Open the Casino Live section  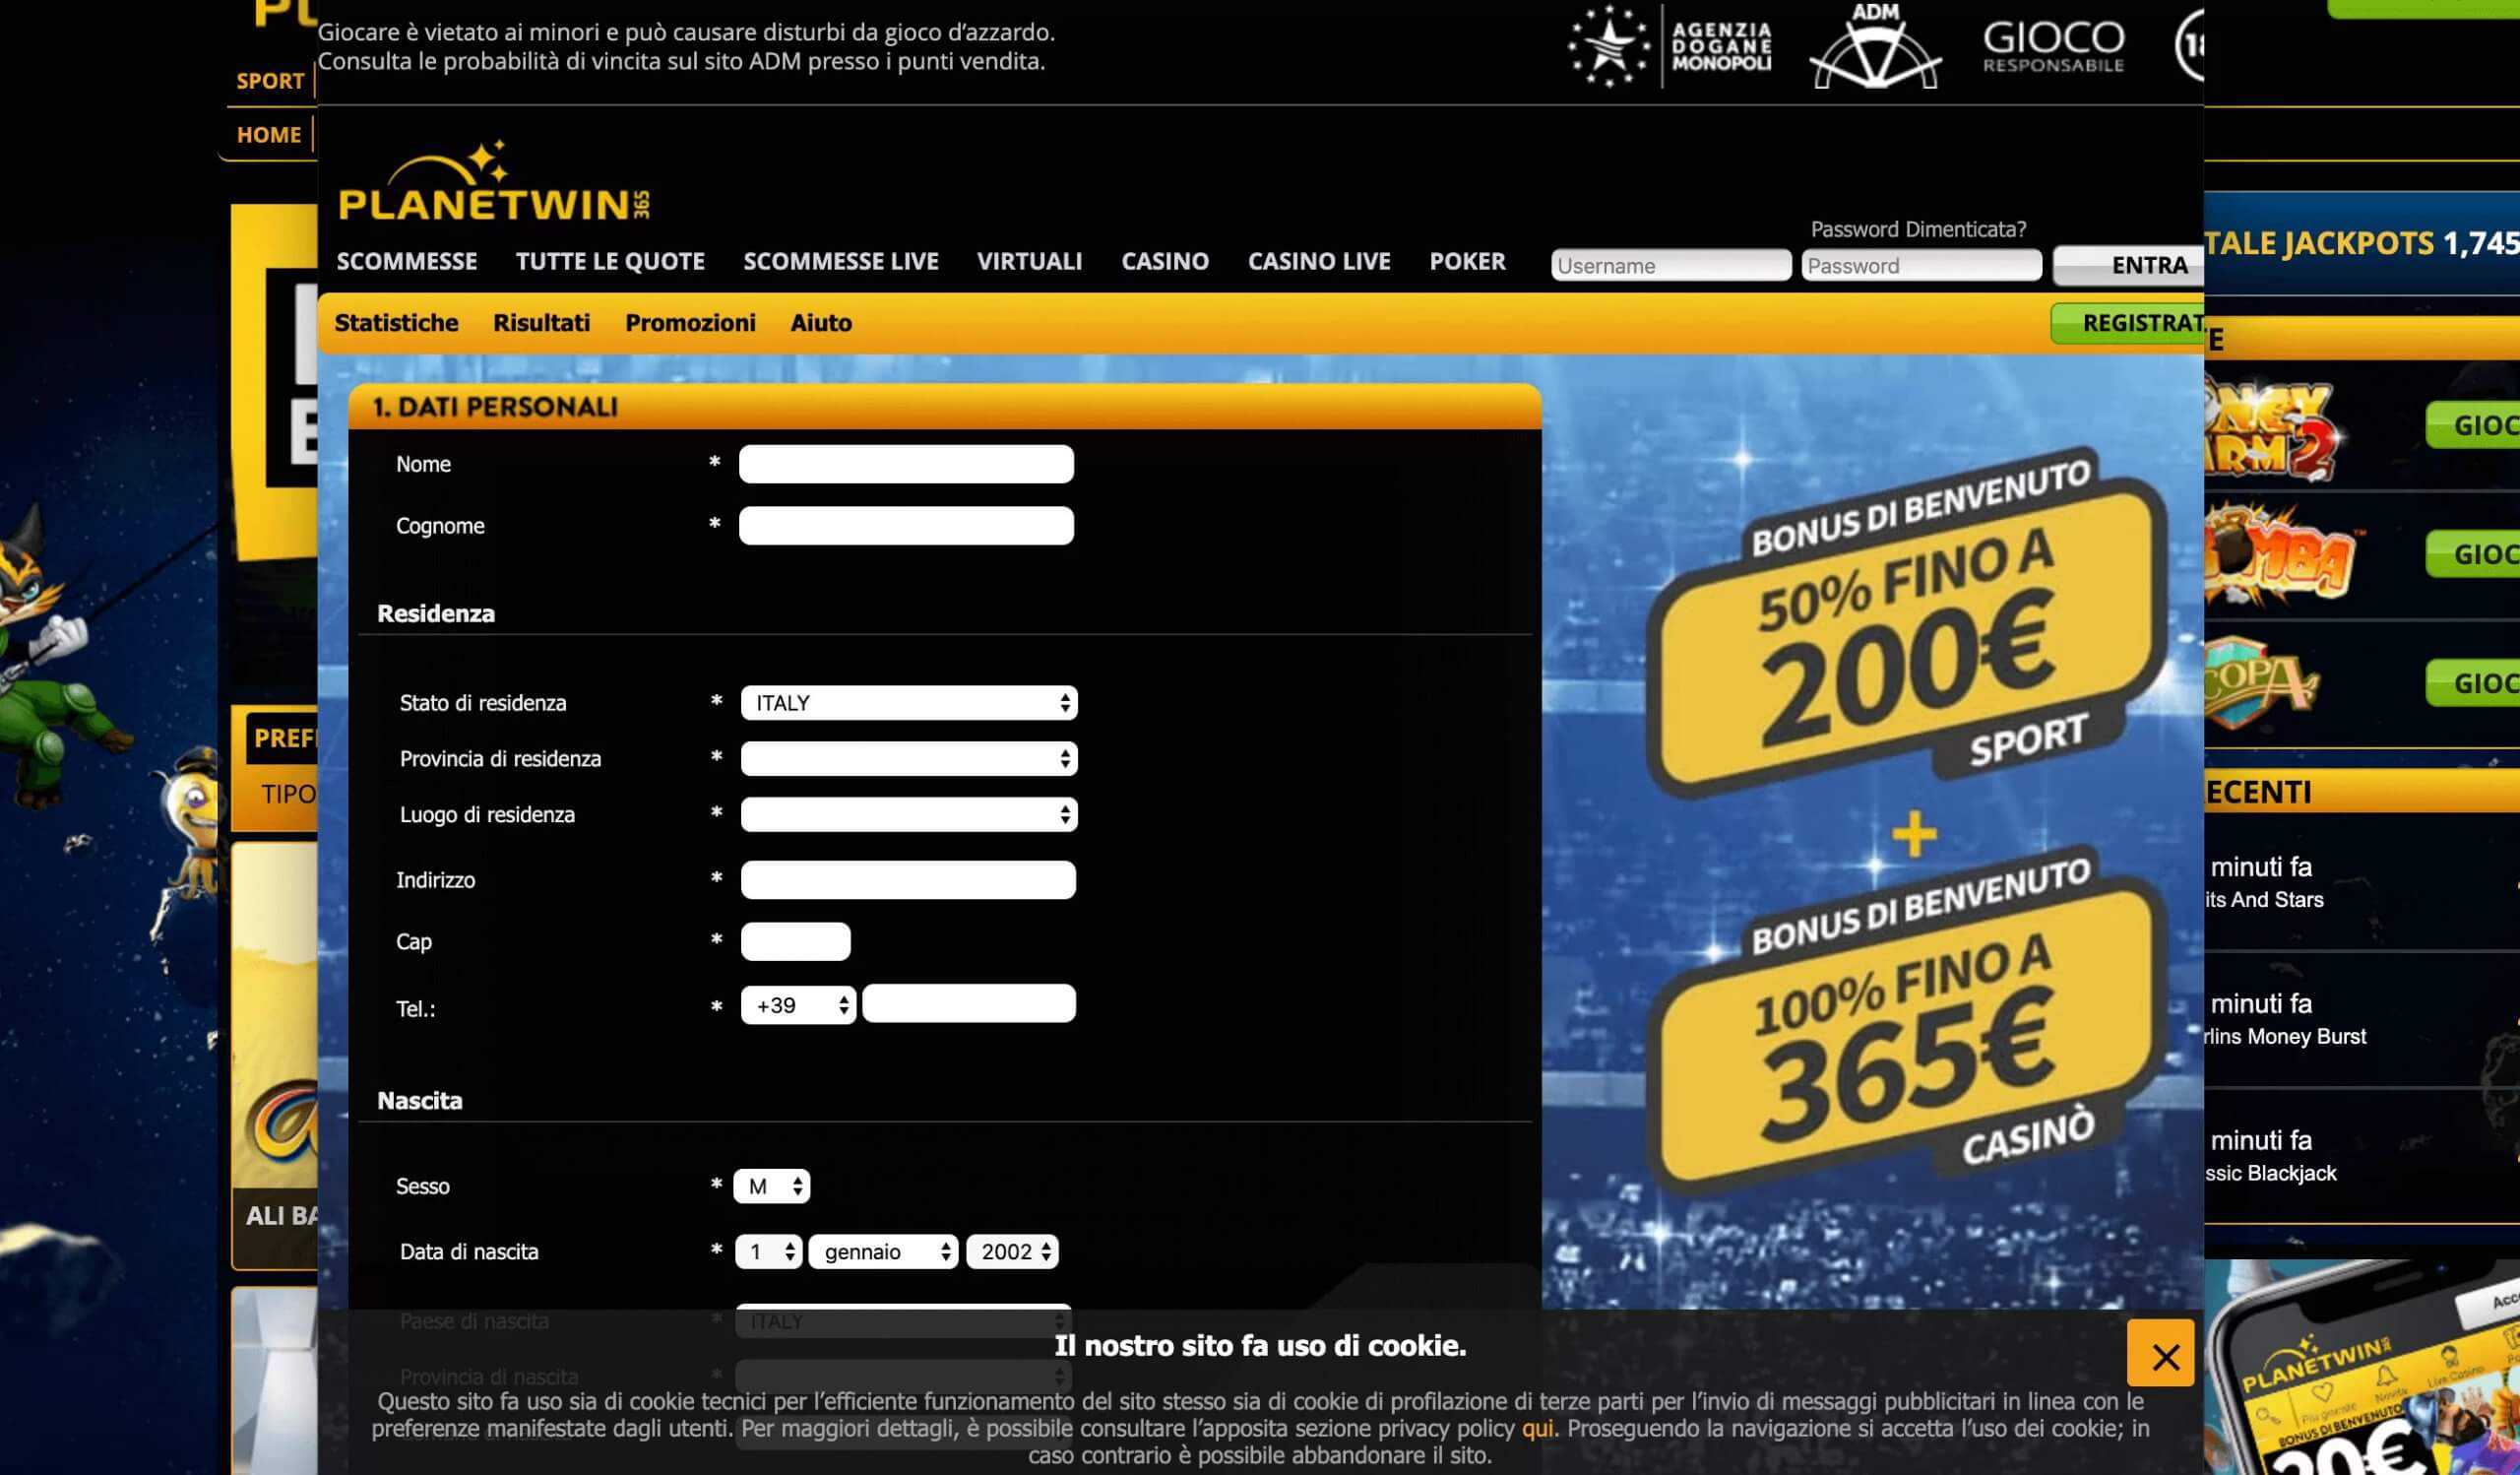point(1319,262)
